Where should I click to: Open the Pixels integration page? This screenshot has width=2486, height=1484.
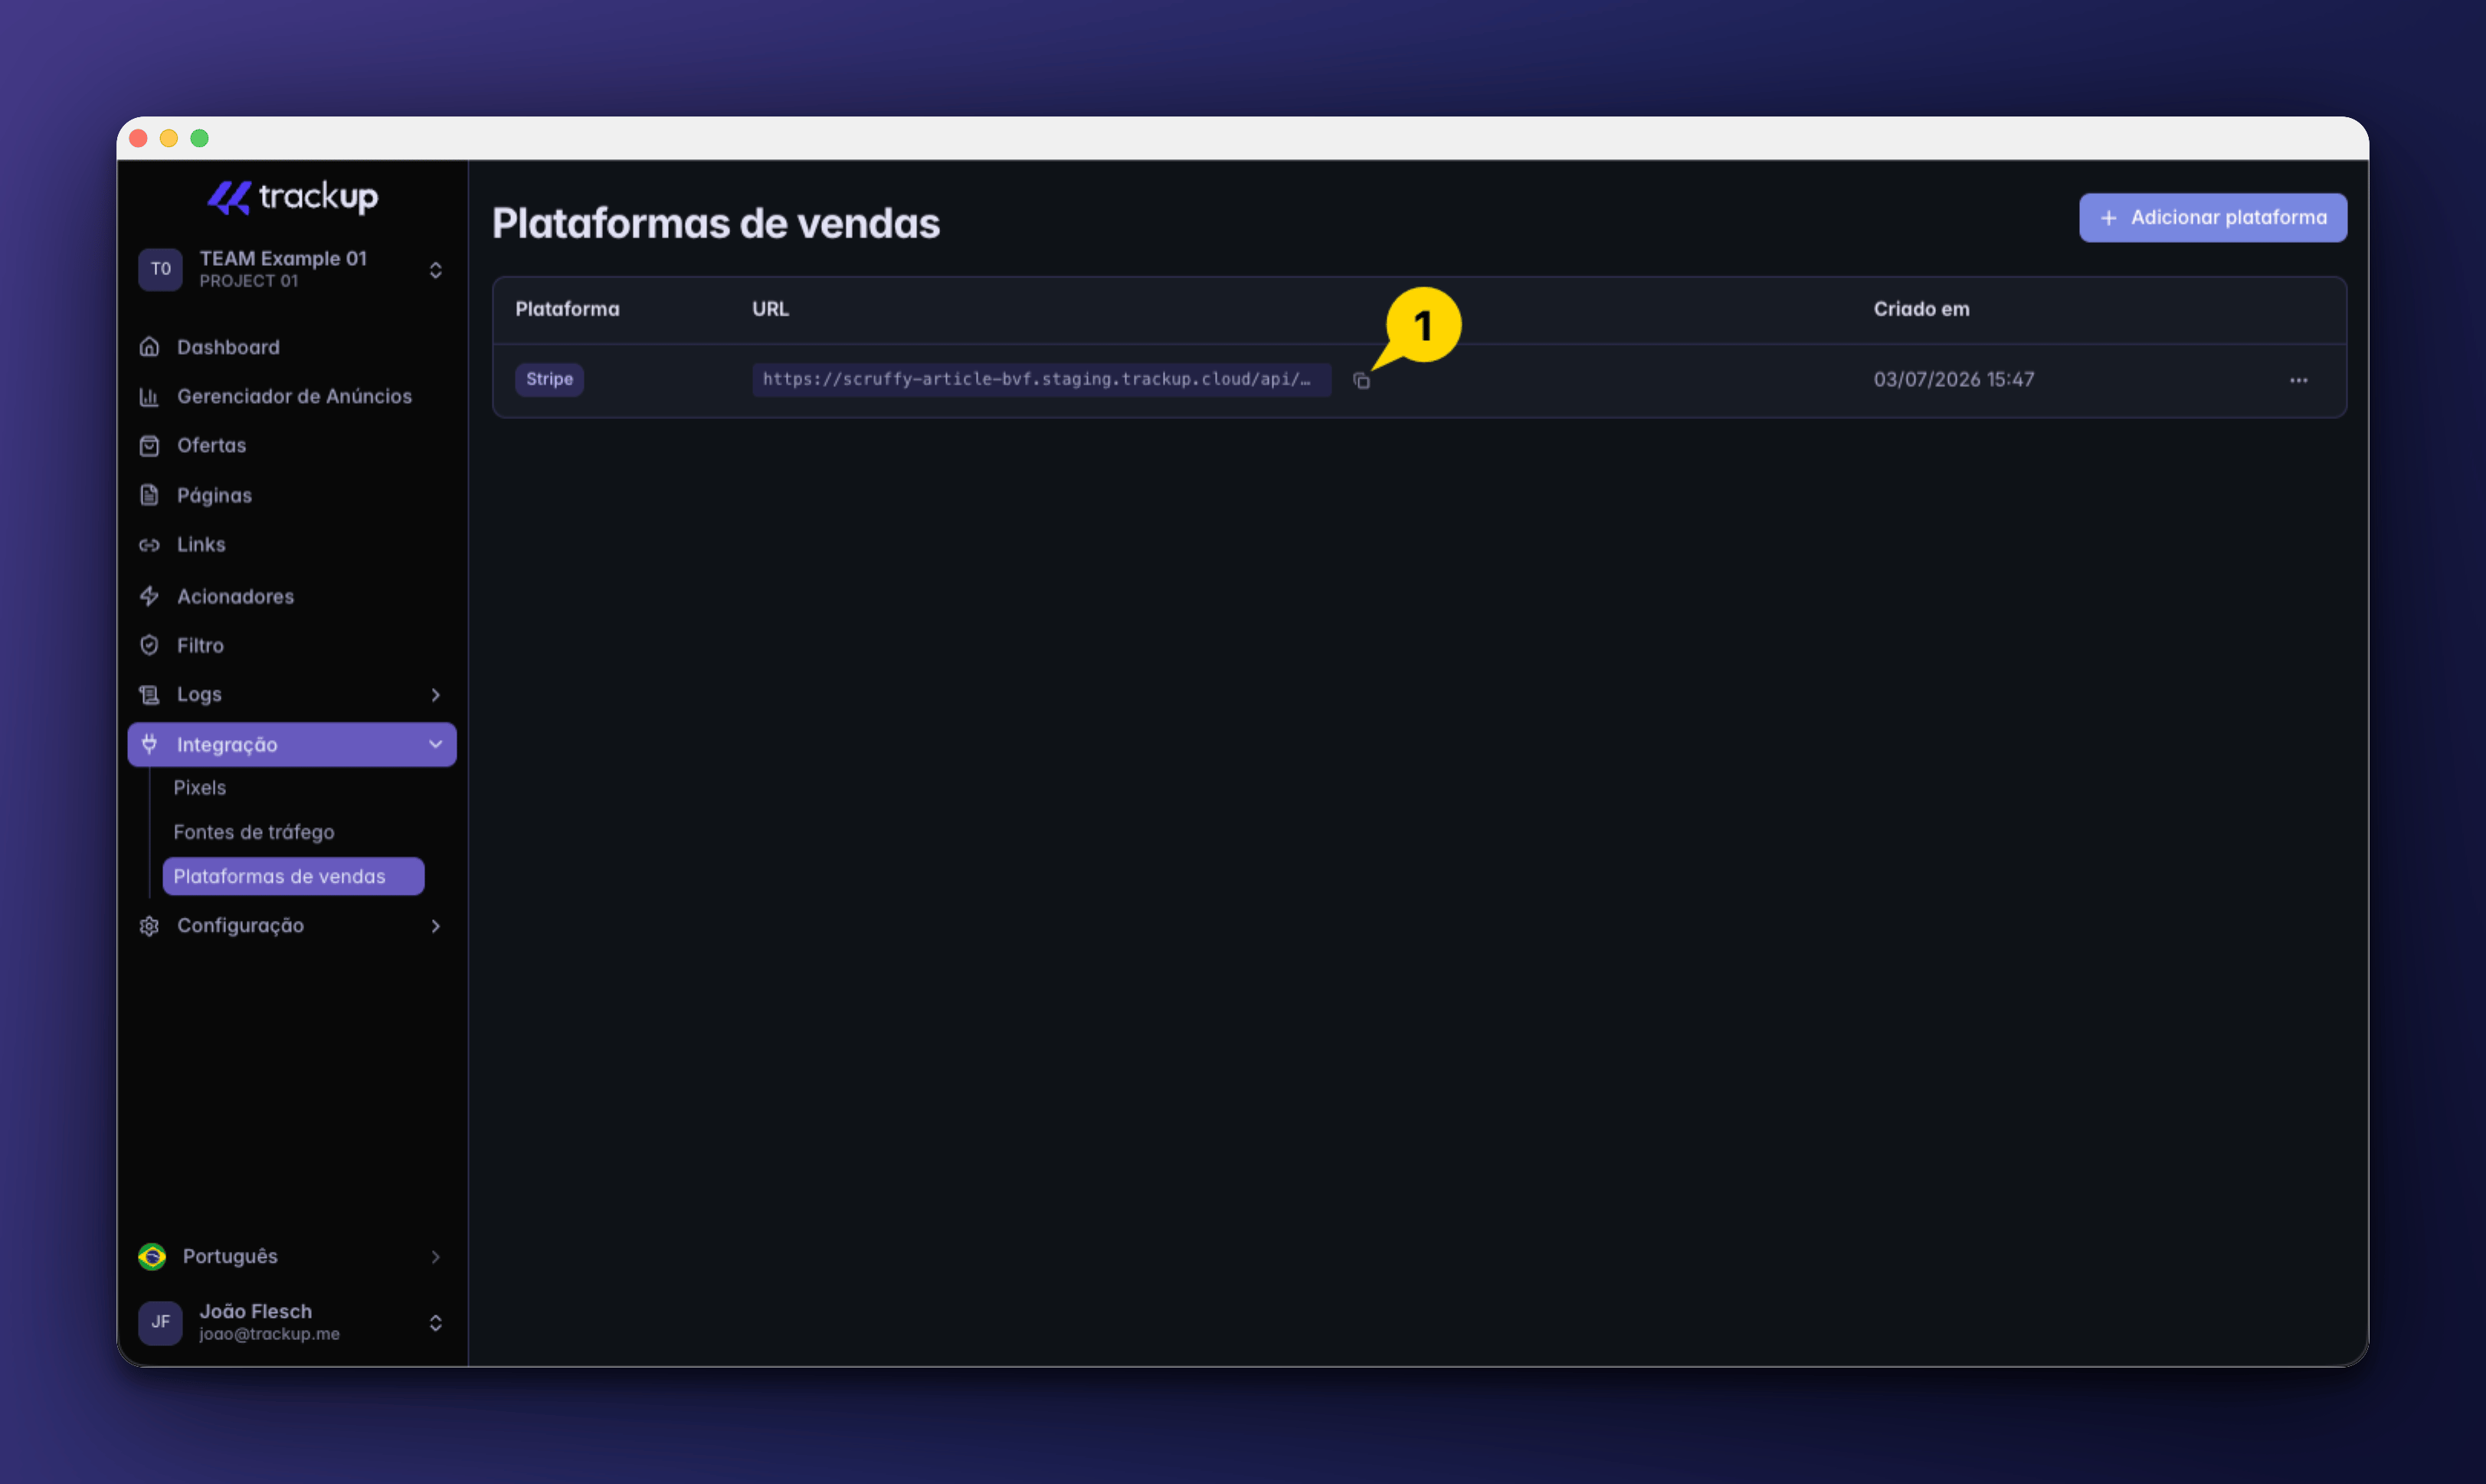click(x=199, y=787)
